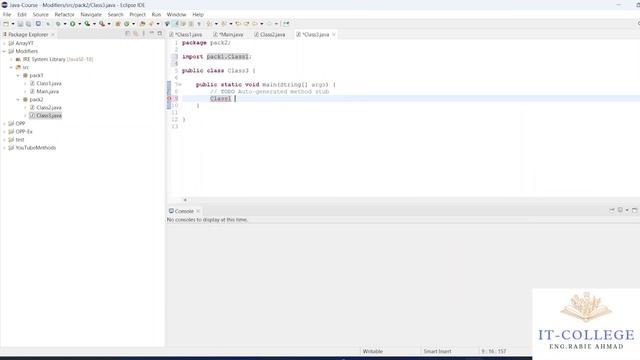The height and width of the screenshot is (360, 640).
Task: Toggle Show Whitespace Characters toolbar button
Action: tap(199, 24)
